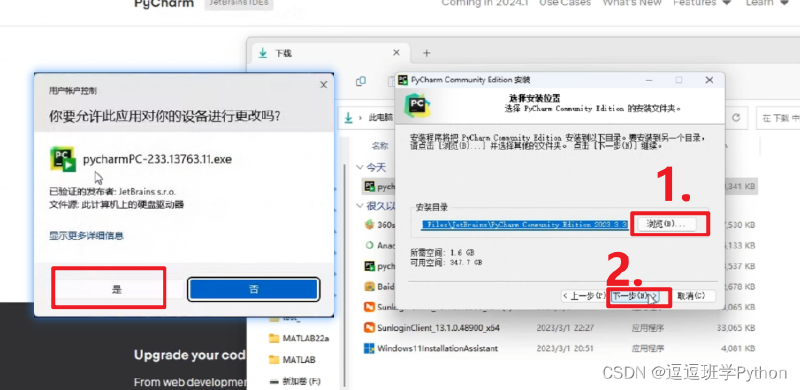This screenshot has height=390, width=800.
Task: Click the download arrow icon in breadcrumb
Action: click(x=348, y=118)
